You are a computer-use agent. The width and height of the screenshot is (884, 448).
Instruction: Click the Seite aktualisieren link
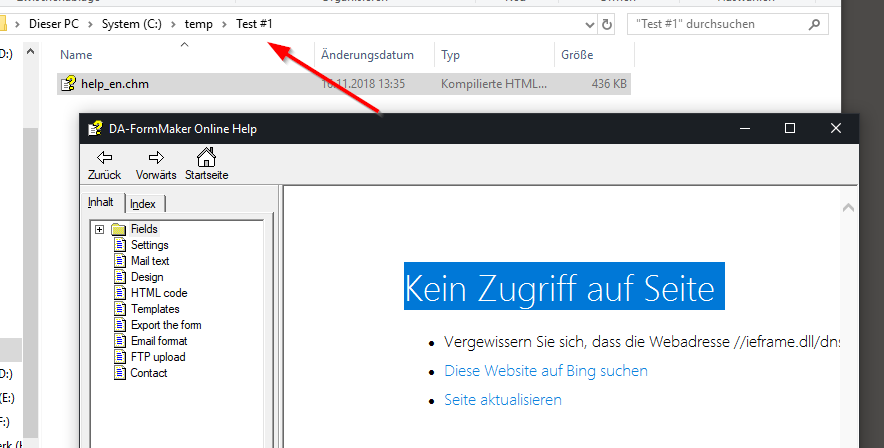point(503,400)
